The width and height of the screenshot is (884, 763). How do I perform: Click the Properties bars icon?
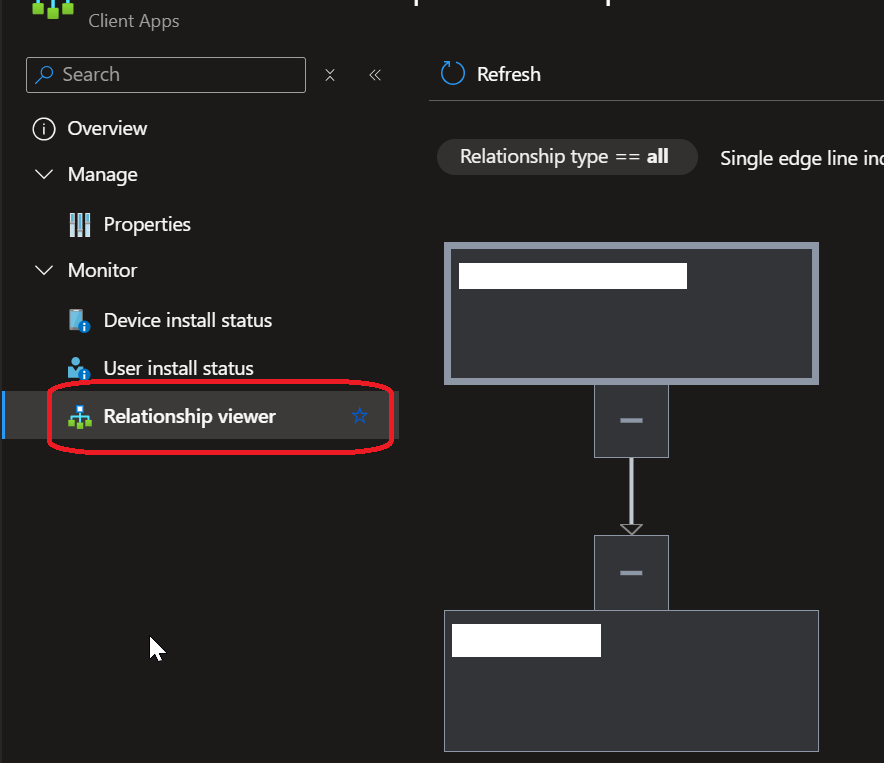pyautogui.click(x=79, y=225)
